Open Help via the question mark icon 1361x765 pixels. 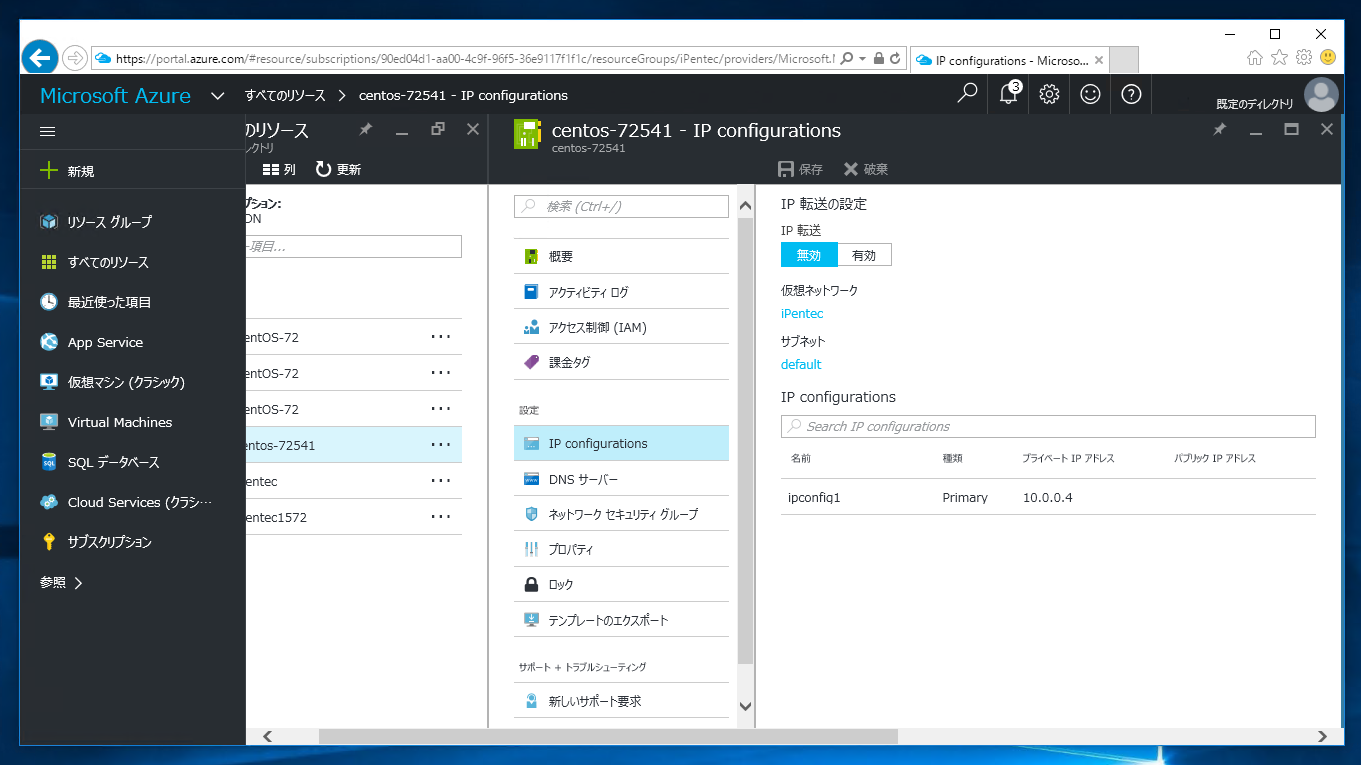[1130, 94]
